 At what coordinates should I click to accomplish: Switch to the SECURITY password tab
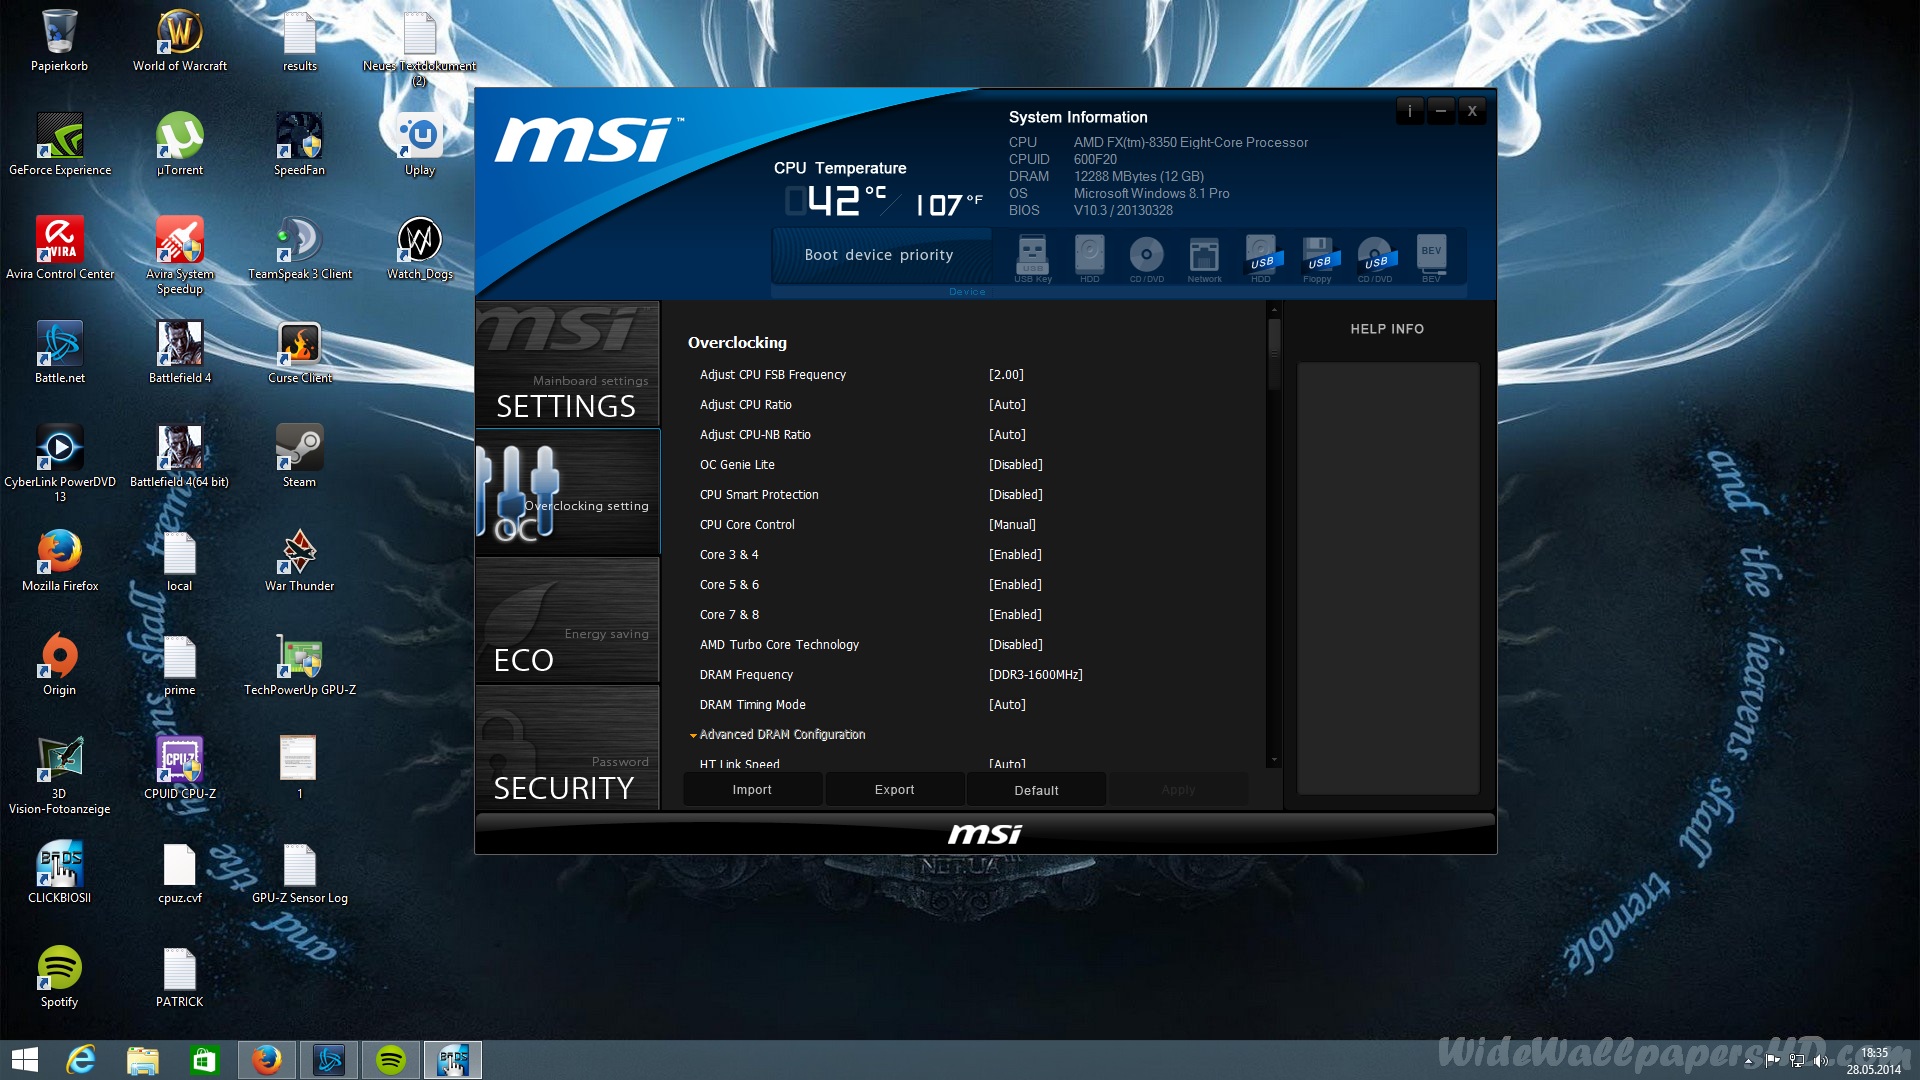click(567, 747)
